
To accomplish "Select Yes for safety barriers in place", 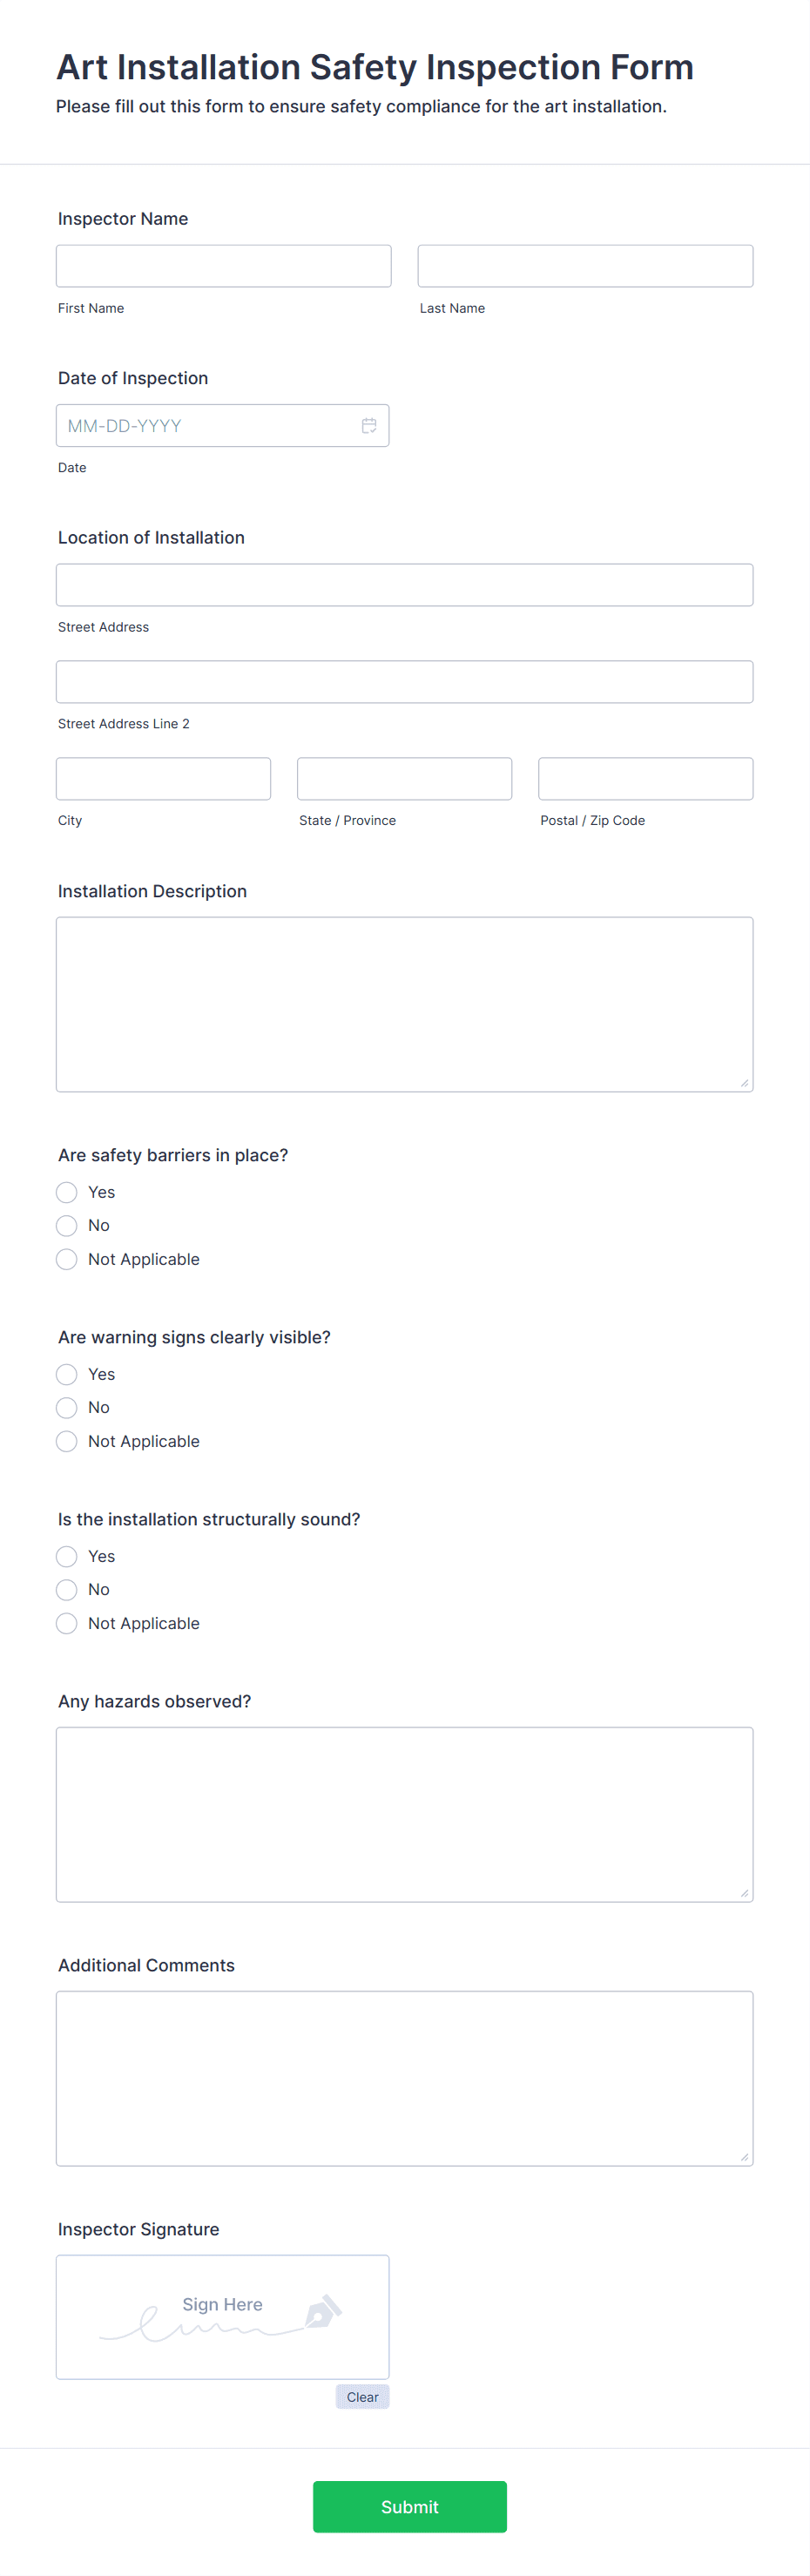I will point(67,1192).
